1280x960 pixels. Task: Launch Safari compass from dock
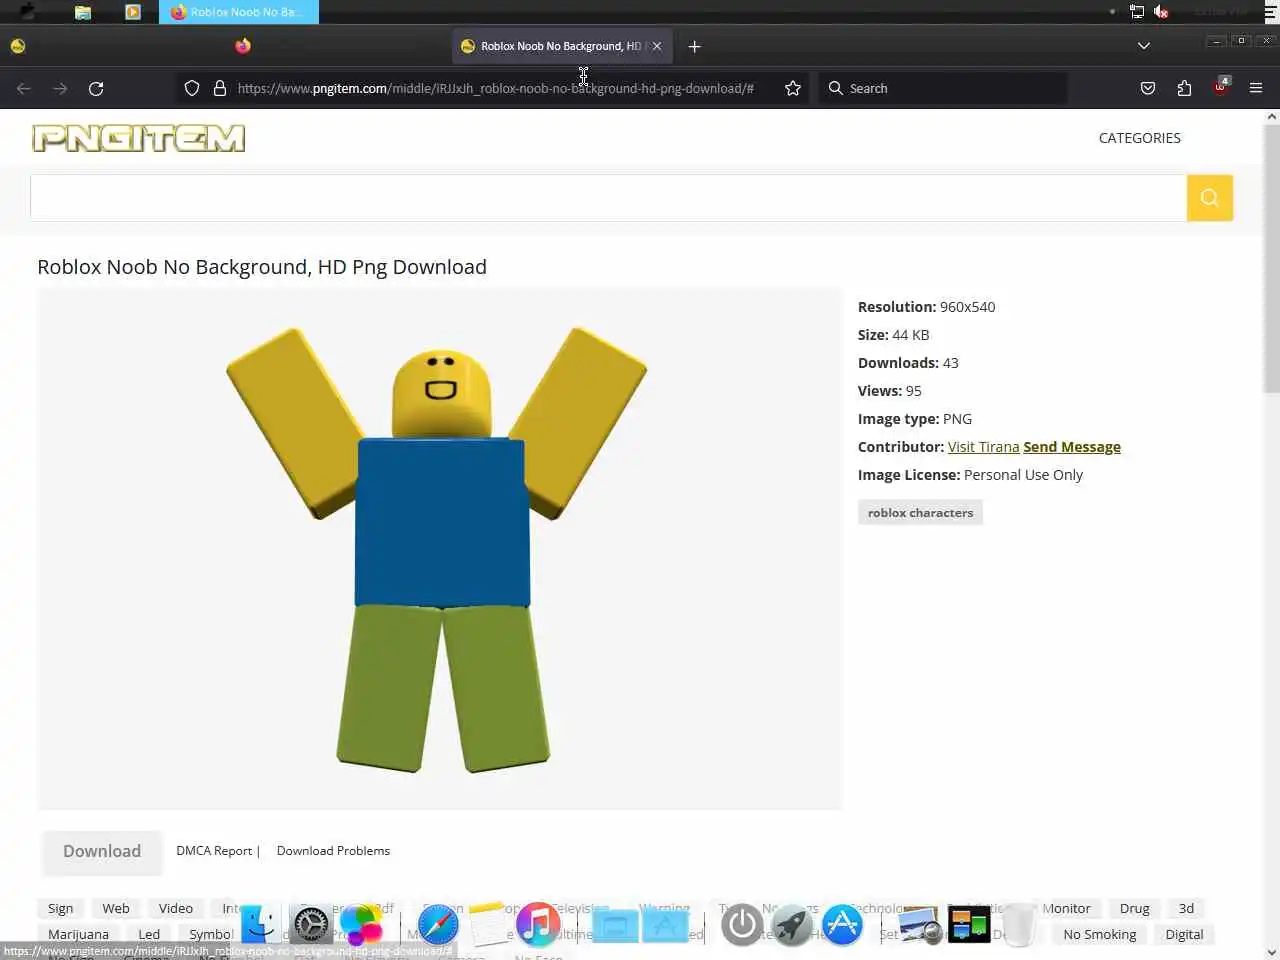[438, 925]
